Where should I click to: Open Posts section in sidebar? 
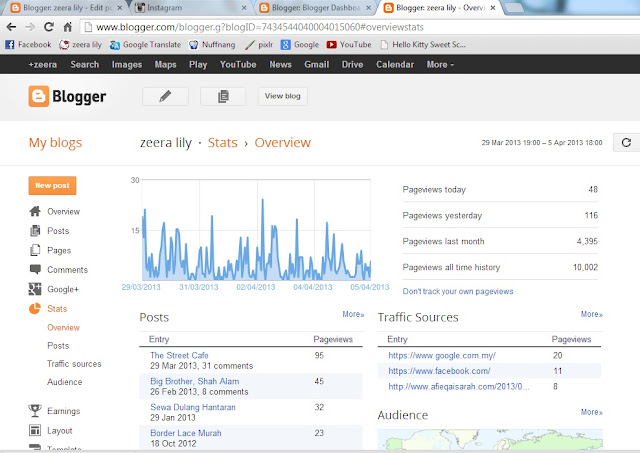[49, 231]
